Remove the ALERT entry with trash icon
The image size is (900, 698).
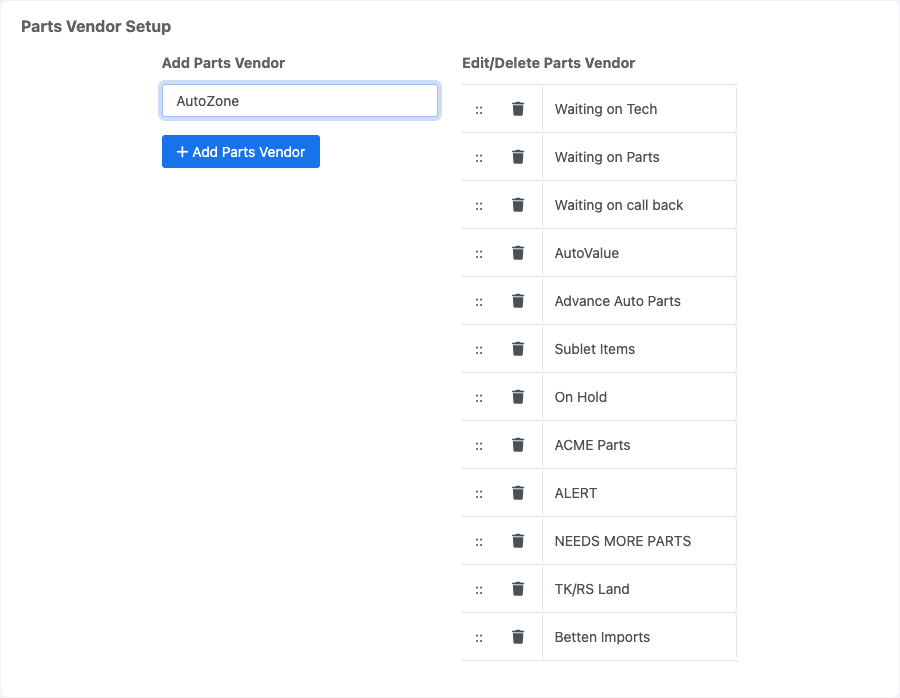pos(518,493)
